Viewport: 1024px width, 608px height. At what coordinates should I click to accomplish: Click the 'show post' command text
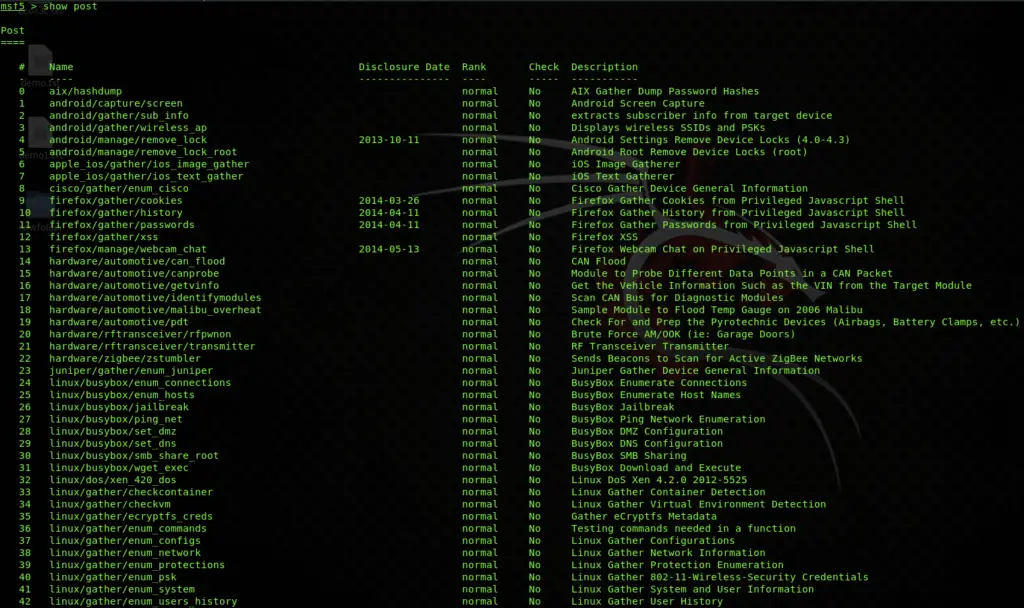[70, 7]
